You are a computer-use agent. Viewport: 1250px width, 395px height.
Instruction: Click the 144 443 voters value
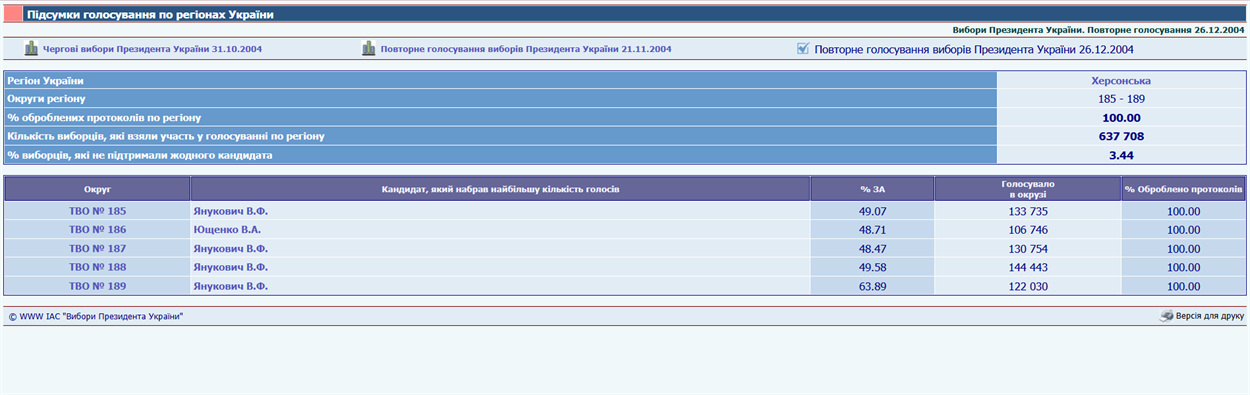coord(1028,268)
